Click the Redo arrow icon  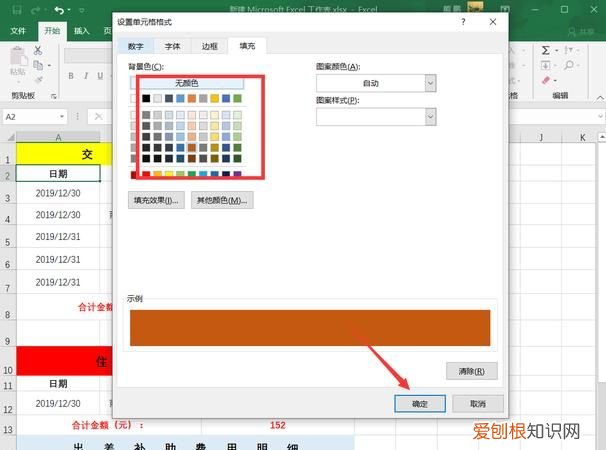pyautogui.click(x=36, y=10)
